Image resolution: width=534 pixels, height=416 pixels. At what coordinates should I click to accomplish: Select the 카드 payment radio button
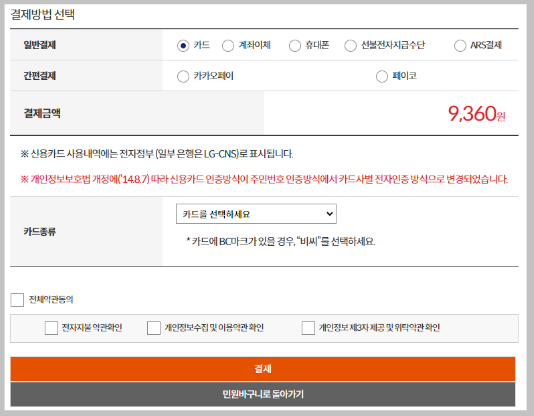point(183,45)
